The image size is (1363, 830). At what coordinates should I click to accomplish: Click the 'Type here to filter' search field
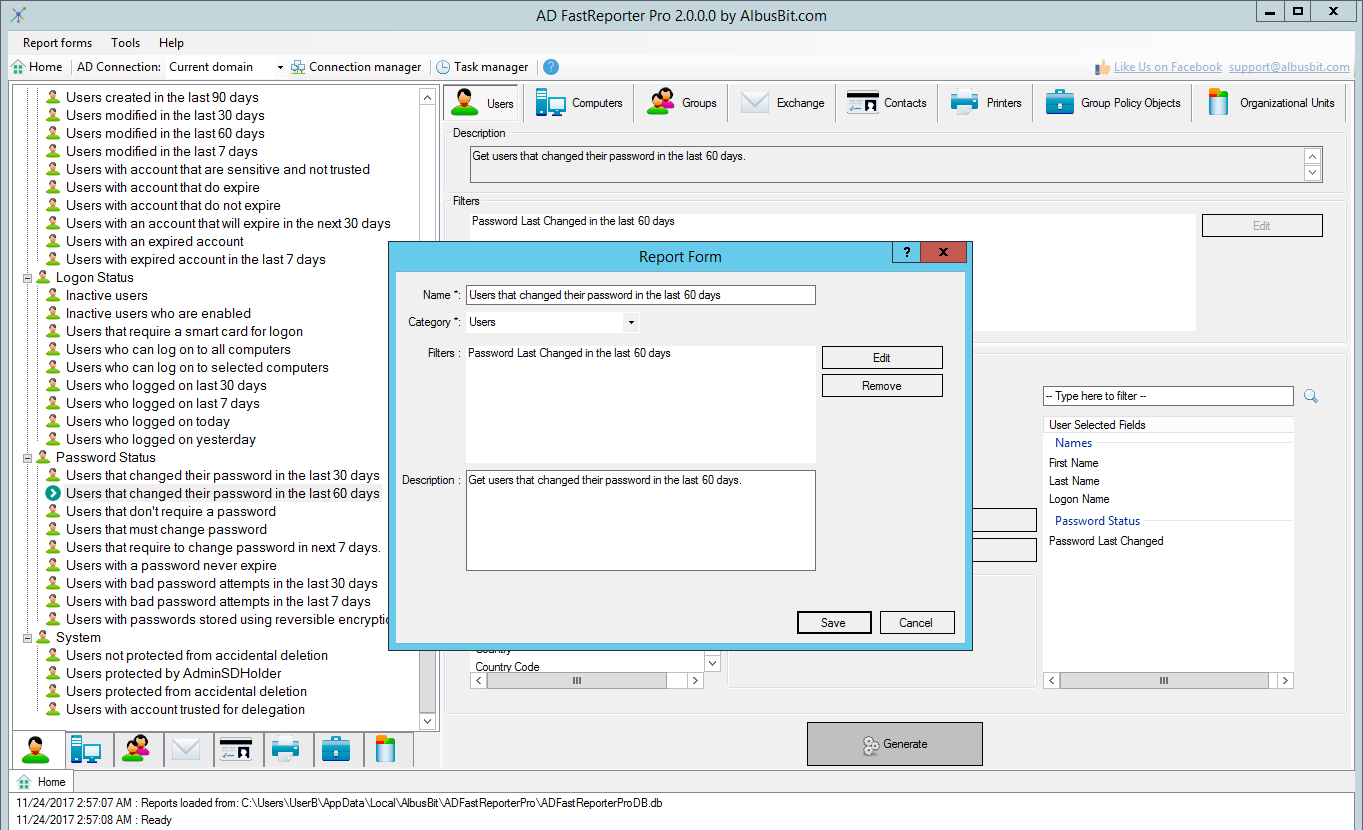coord(1168,396)
